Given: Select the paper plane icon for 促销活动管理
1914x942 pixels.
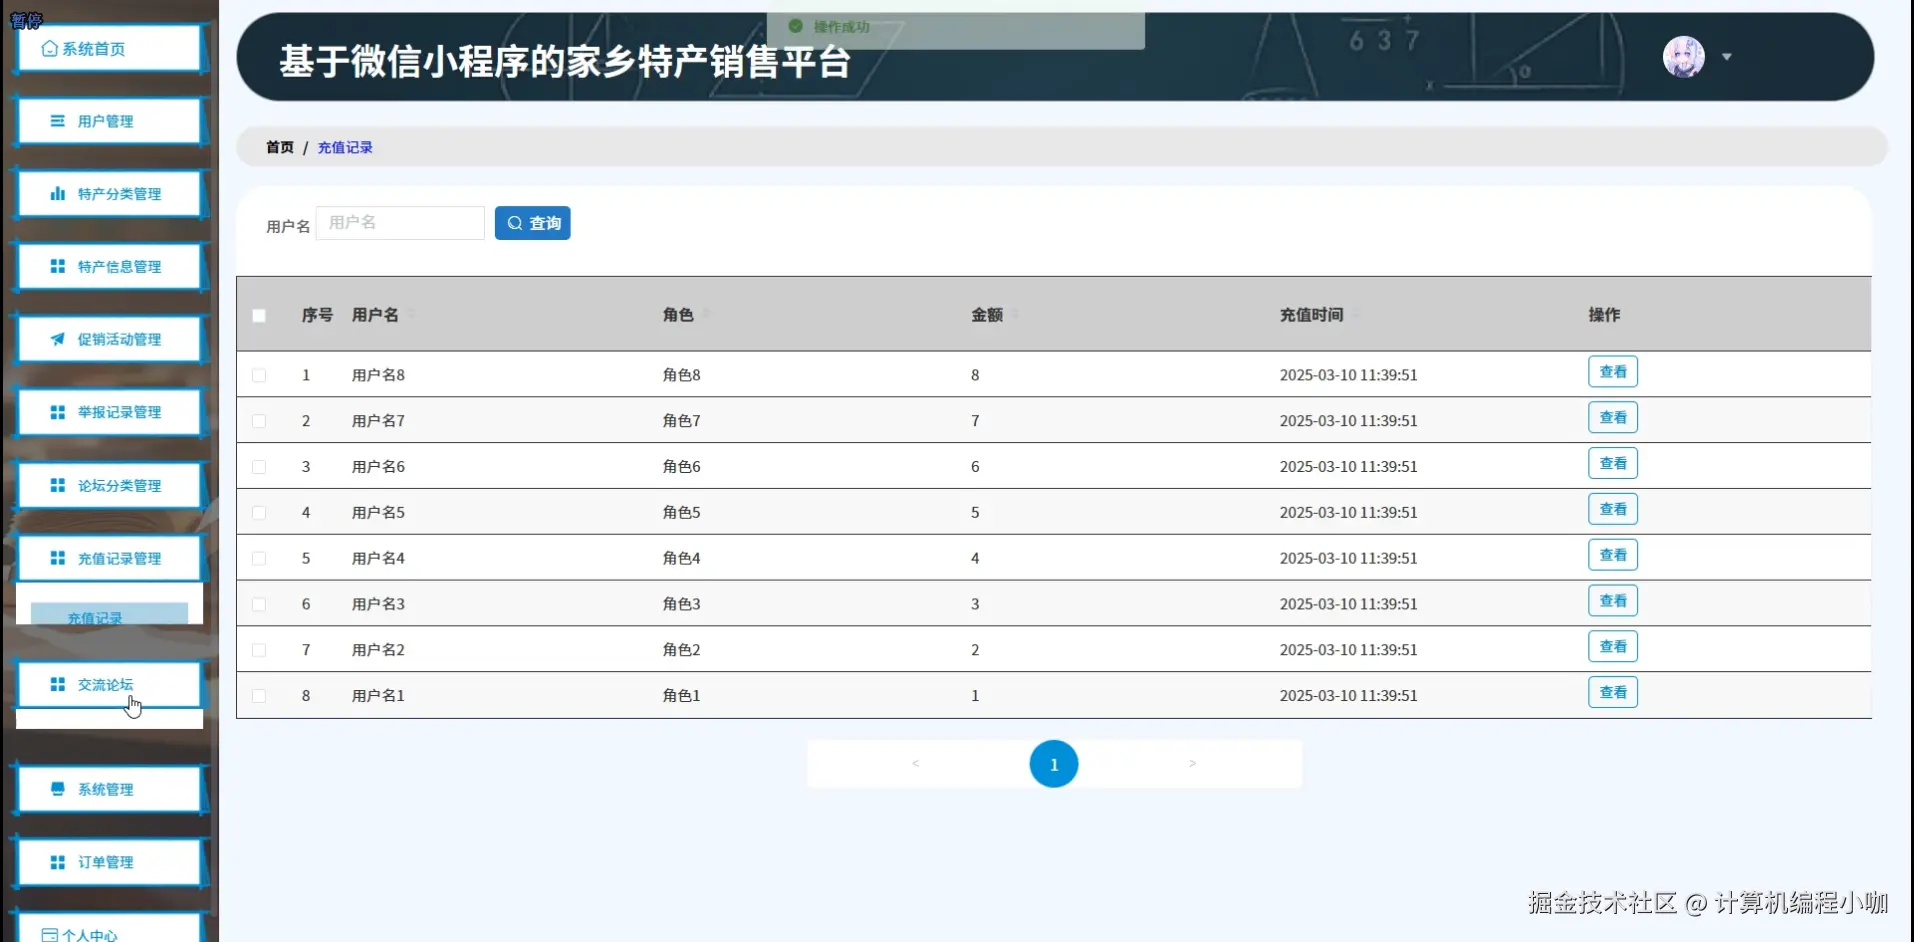Looking at the screenshot, I should (55, 339).
